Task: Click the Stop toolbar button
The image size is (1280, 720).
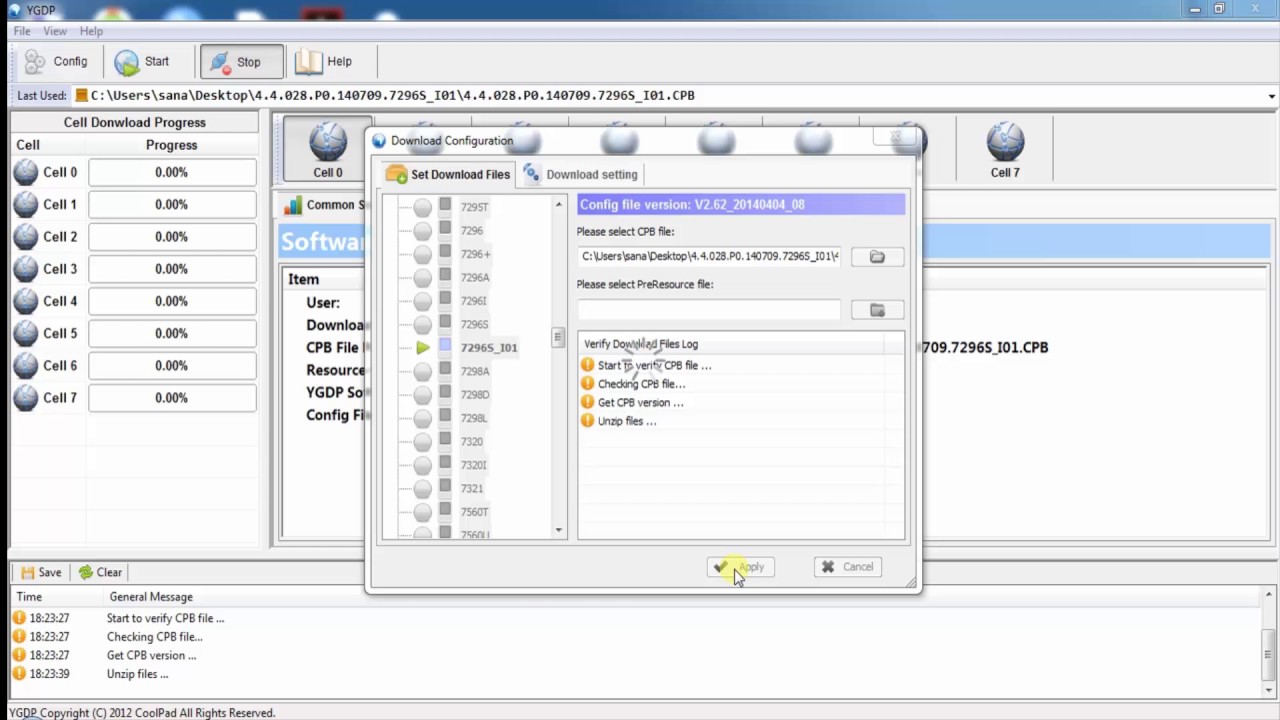Action: [x=241, y=61]
